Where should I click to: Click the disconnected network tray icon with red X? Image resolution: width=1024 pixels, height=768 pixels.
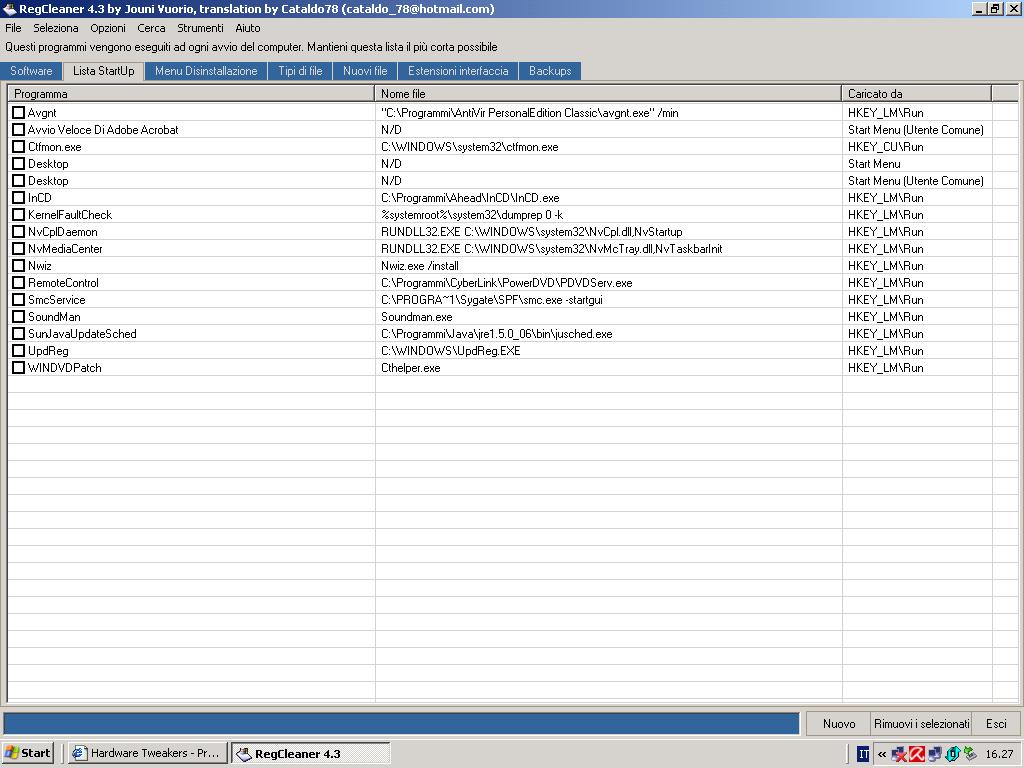[899, 754]
